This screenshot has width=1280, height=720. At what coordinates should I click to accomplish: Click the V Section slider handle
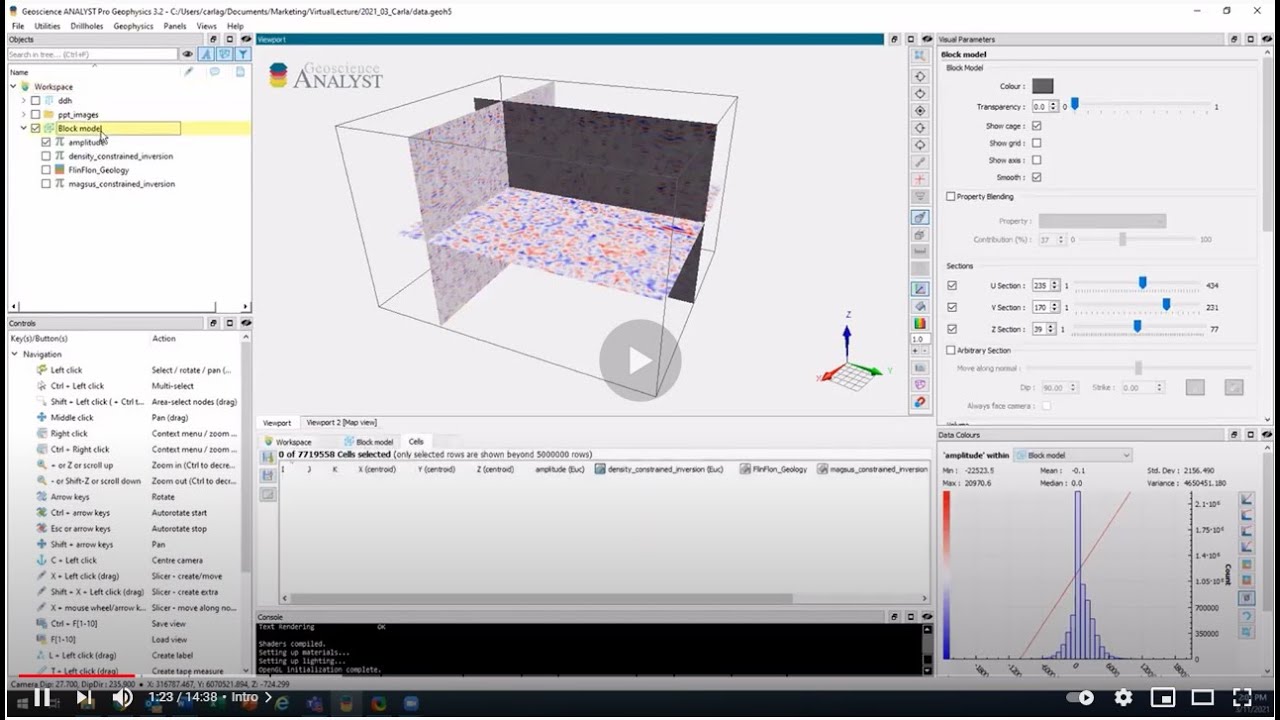(x=1166, y=304)
